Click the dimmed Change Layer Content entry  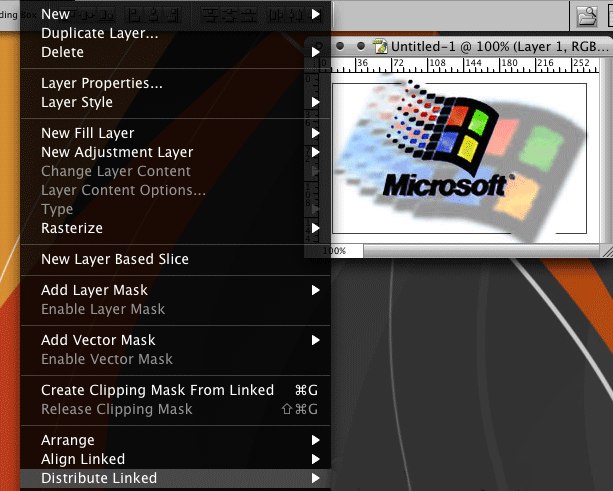coord(175,171)
